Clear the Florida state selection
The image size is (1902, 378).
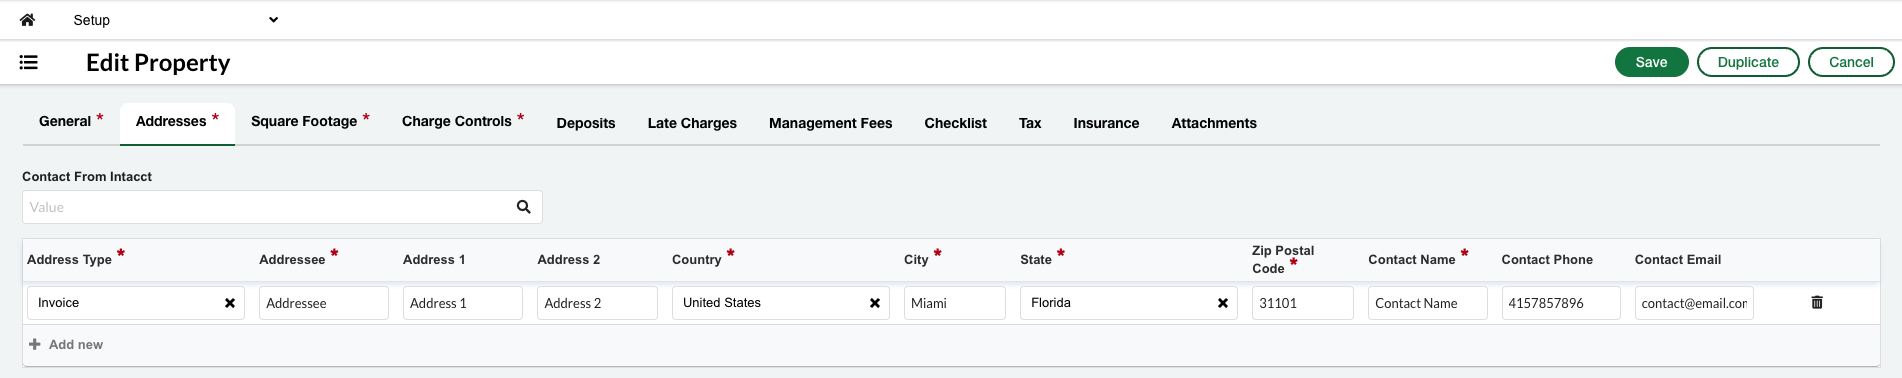[1223, 303]
